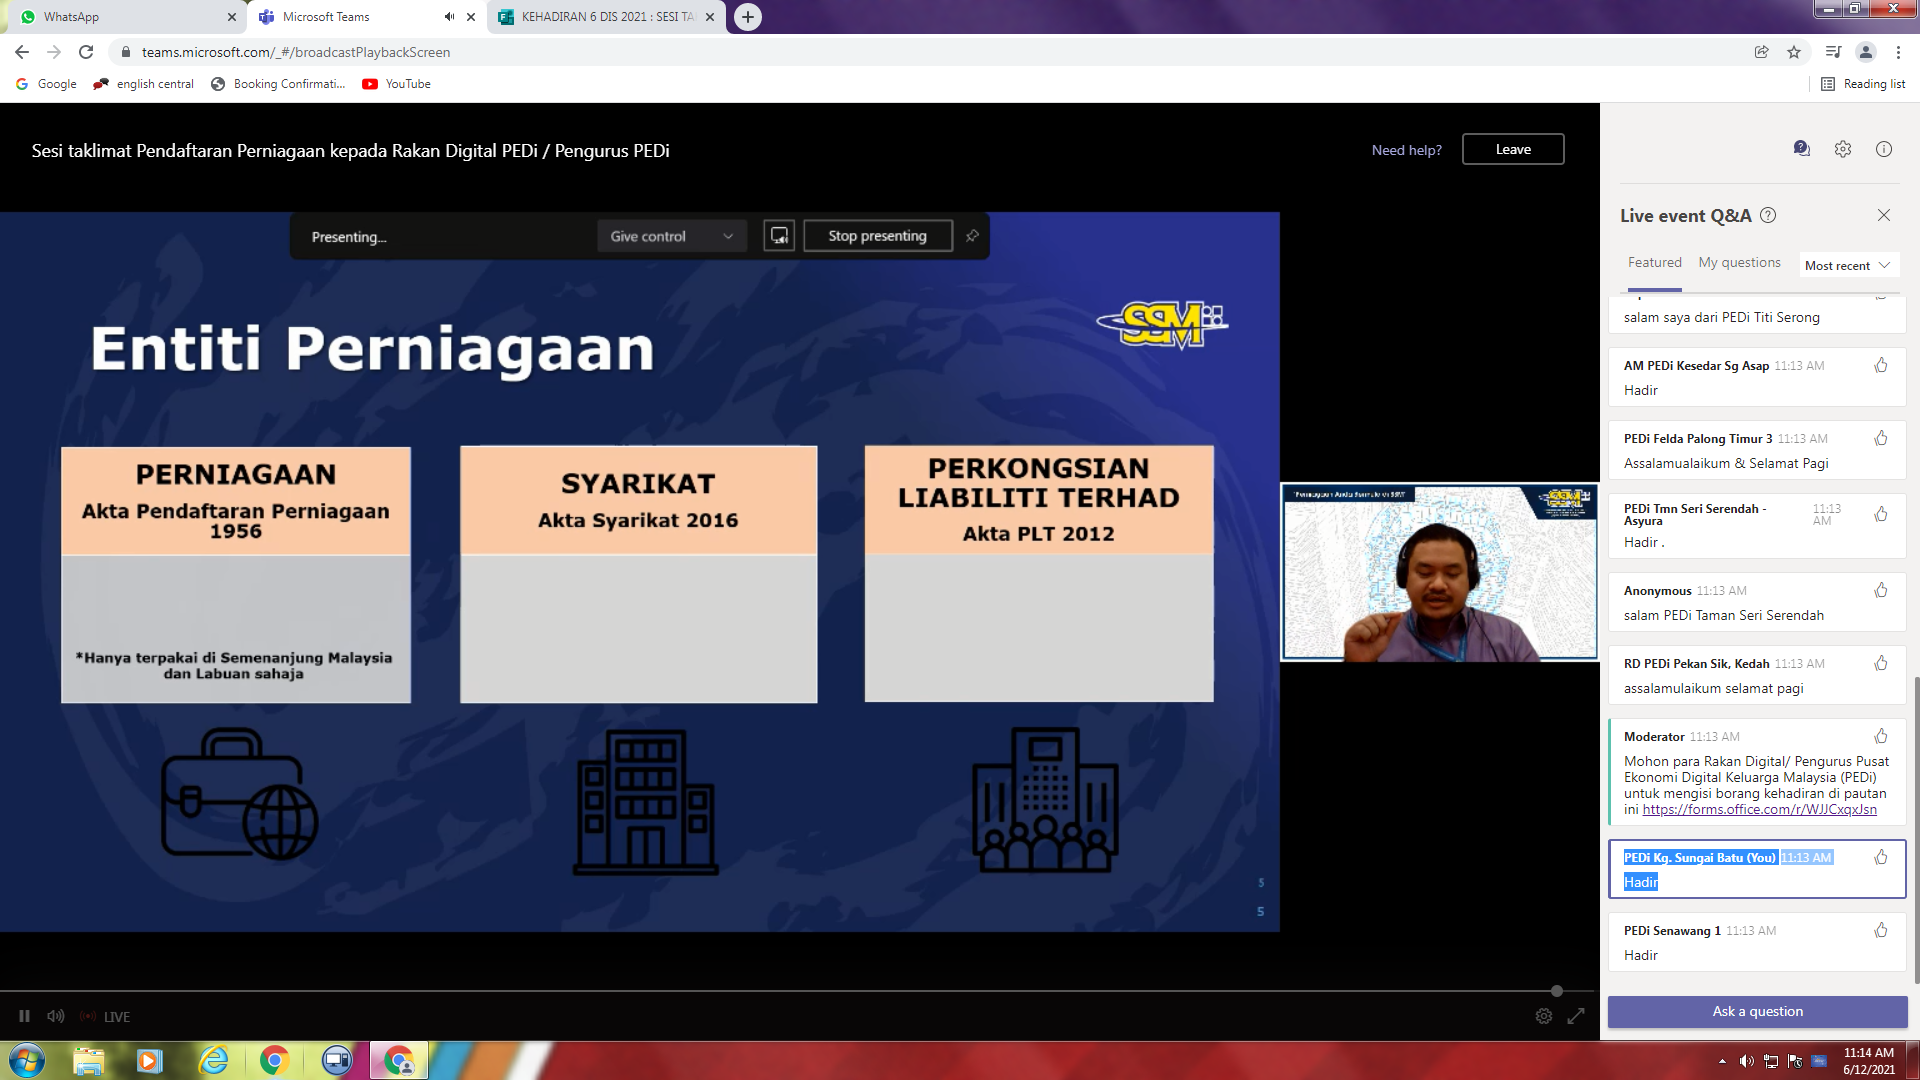Open video player settings gear

[1544, 1016]
